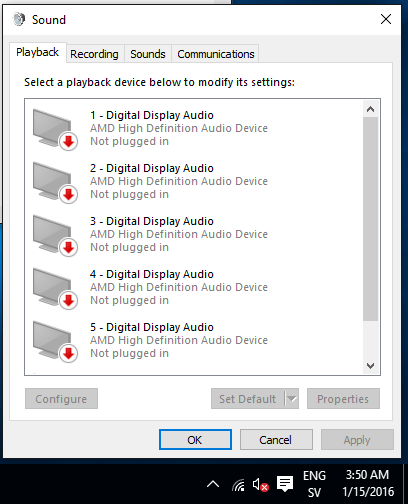Click the scroll down arrow in device list
408x504 pixels.
pyautogui.click(x=370, y=366)
